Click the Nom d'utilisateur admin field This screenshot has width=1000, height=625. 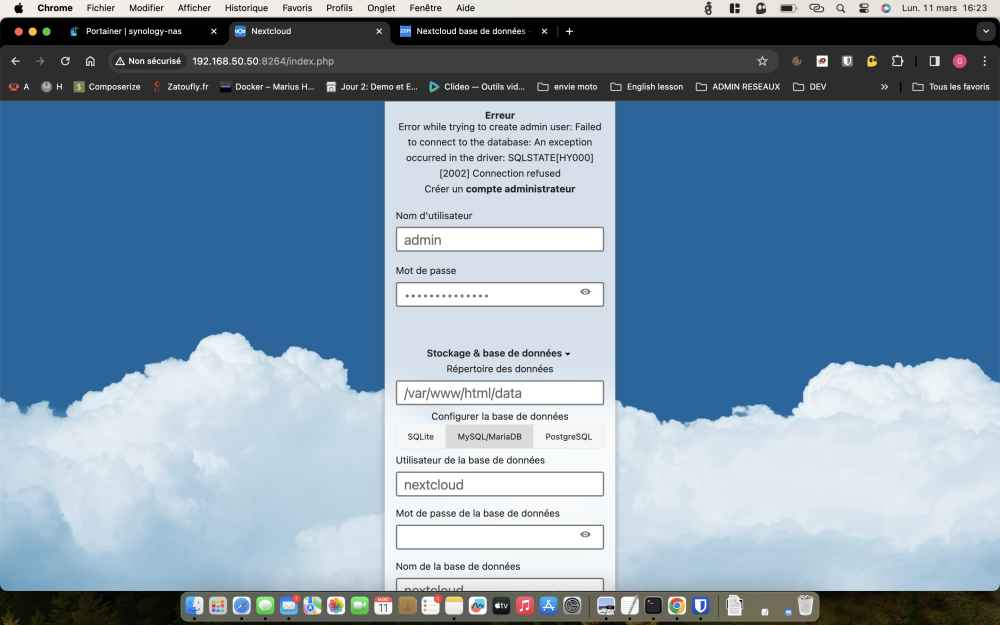(x=499, y=240)
